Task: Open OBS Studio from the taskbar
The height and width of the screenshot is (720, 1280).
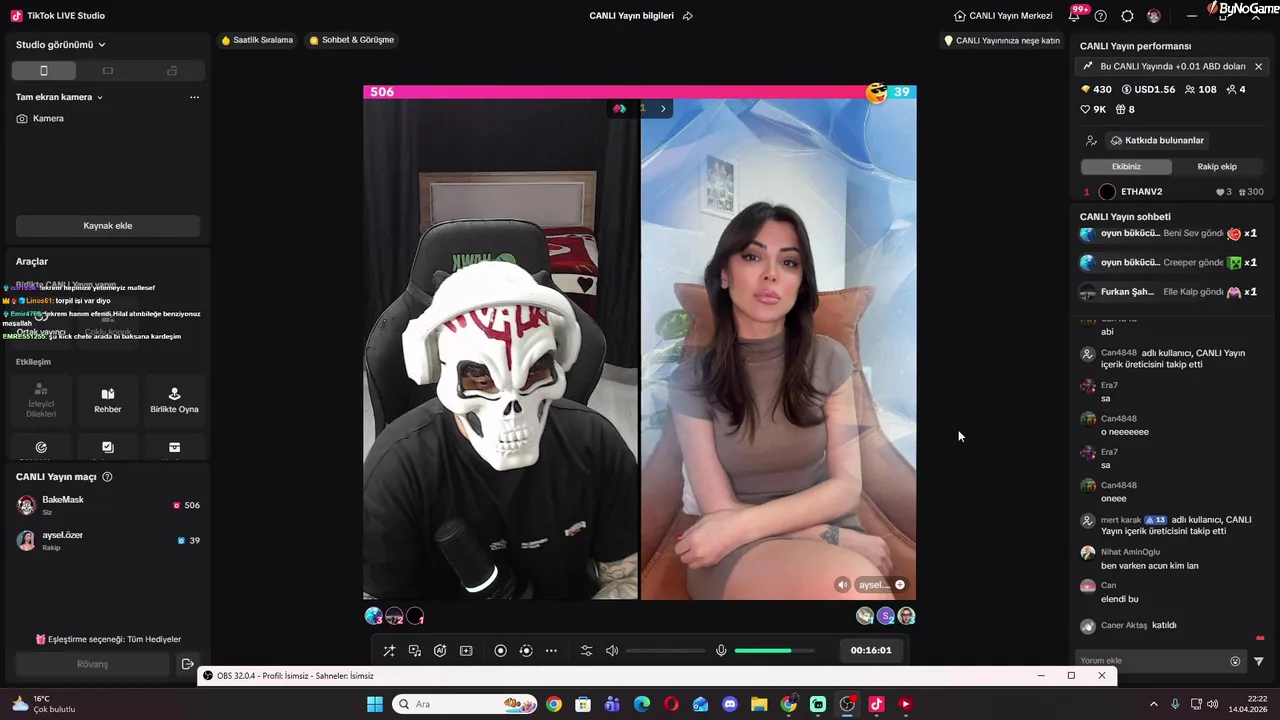Action: [x=847, y=704]
